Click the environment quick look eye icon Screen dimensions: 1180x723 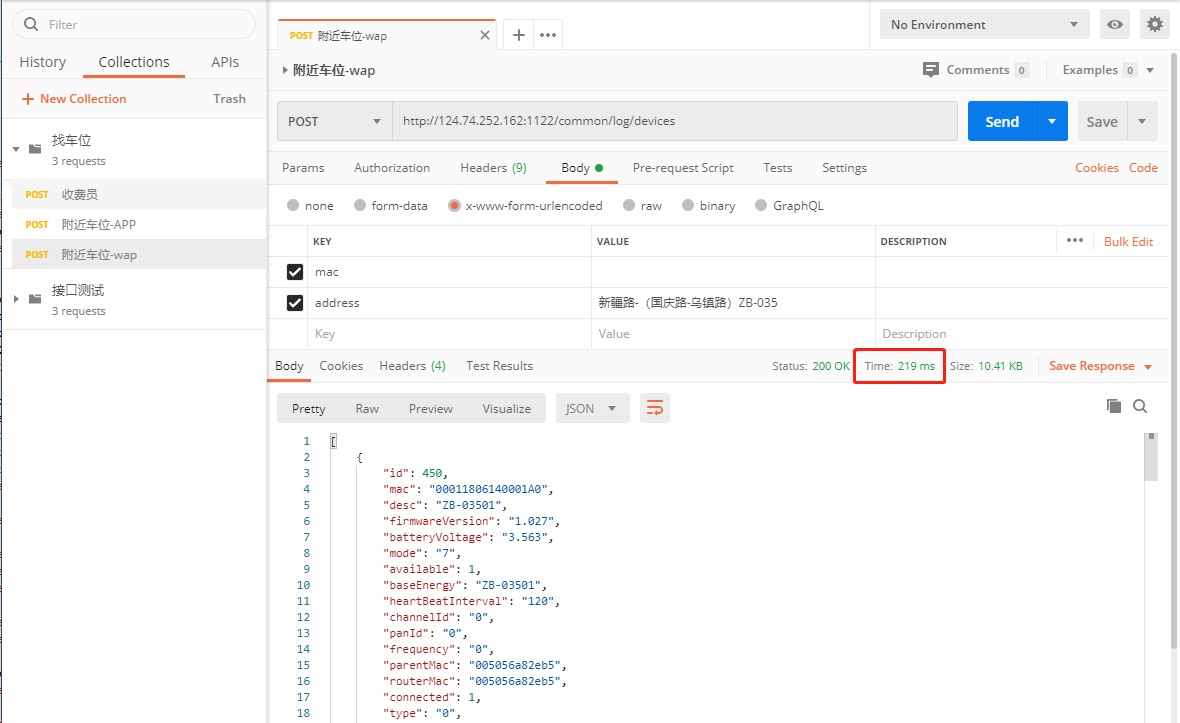click(x=1115, y=24)
